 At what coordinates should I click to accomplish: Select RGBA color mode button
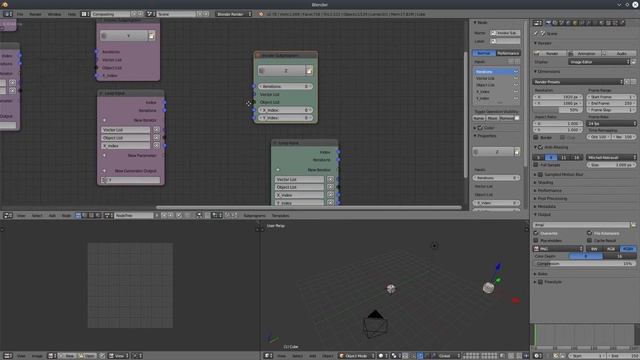[x=628, y=249]
